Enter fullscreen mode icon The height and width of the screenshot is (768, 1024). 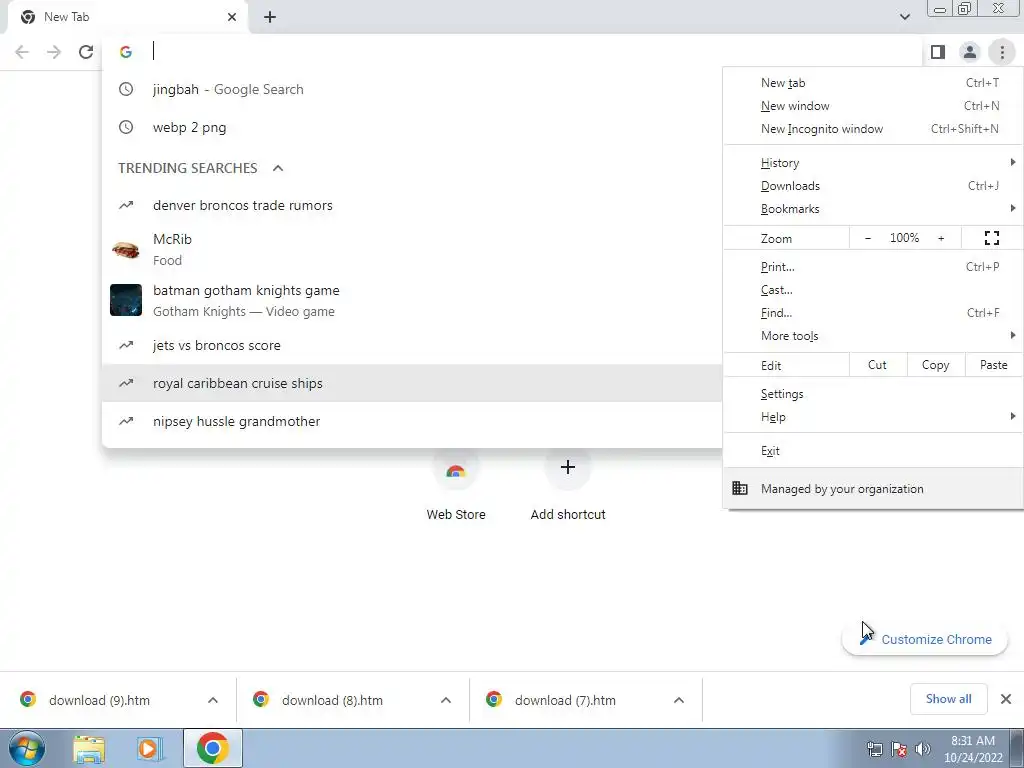click(x=991, y=238)
